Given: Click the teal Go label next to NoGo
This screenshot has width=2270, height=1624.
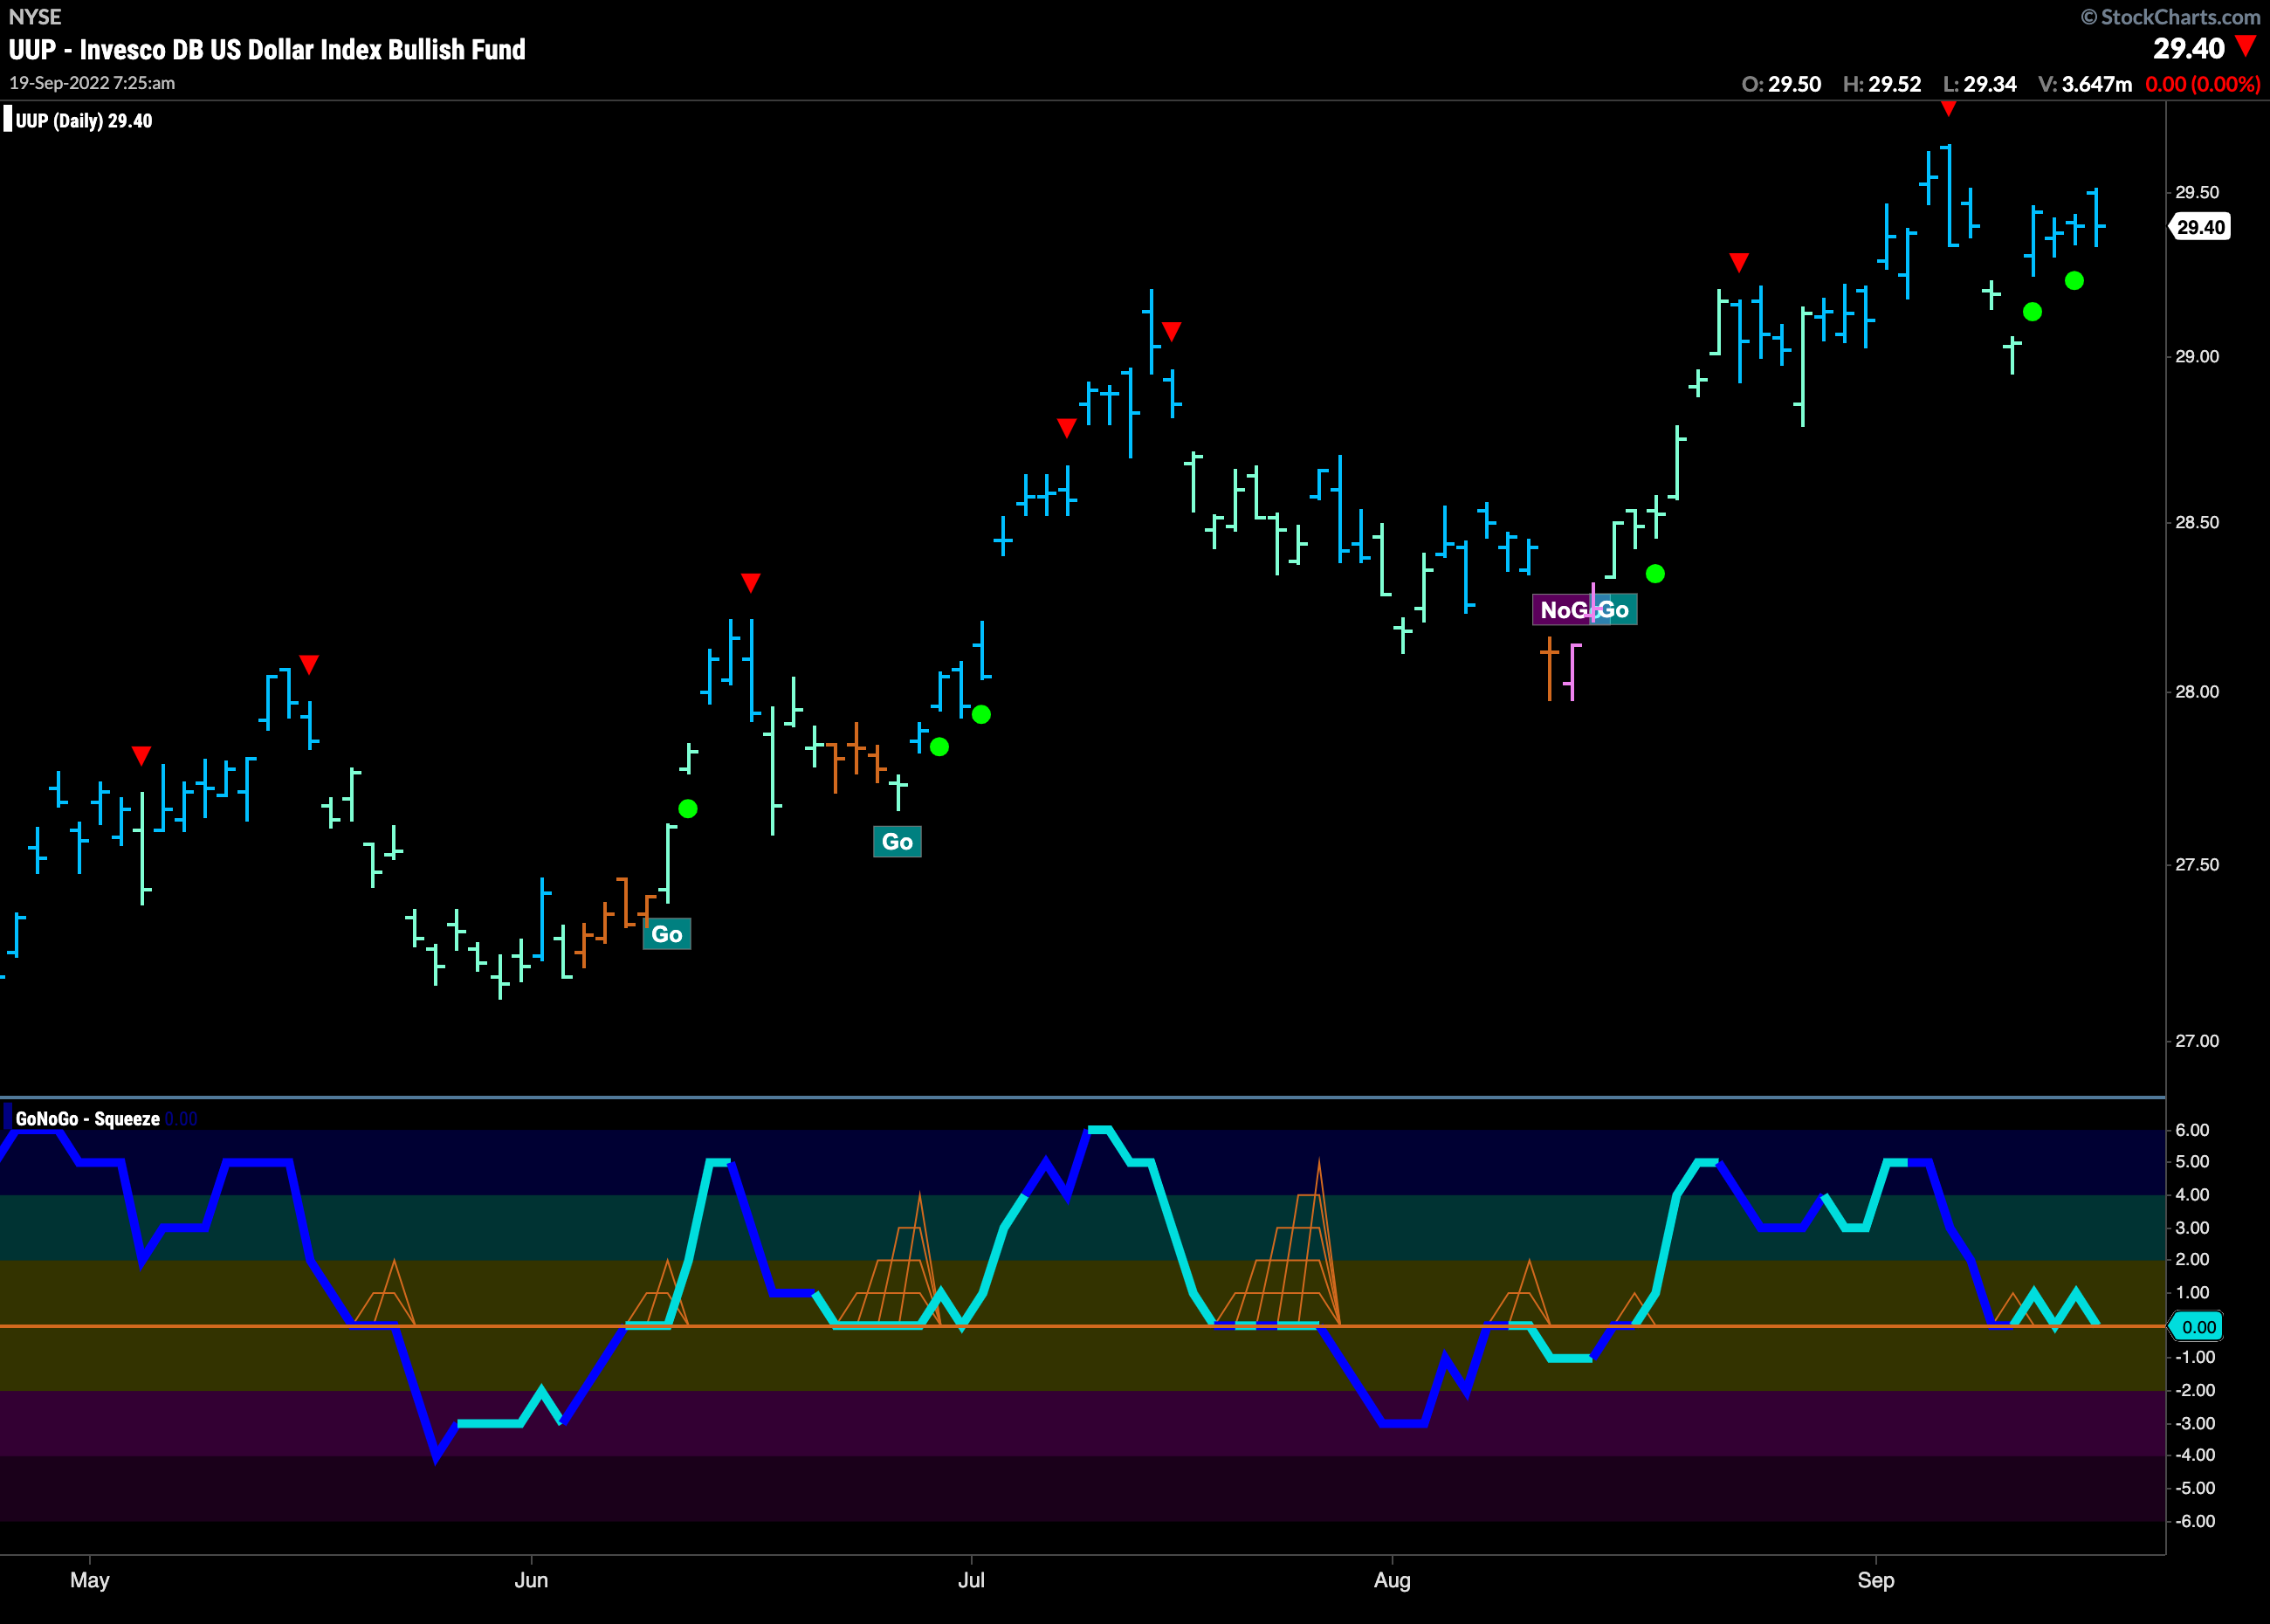Looking at the screenshot, I should coord(1616,610).
